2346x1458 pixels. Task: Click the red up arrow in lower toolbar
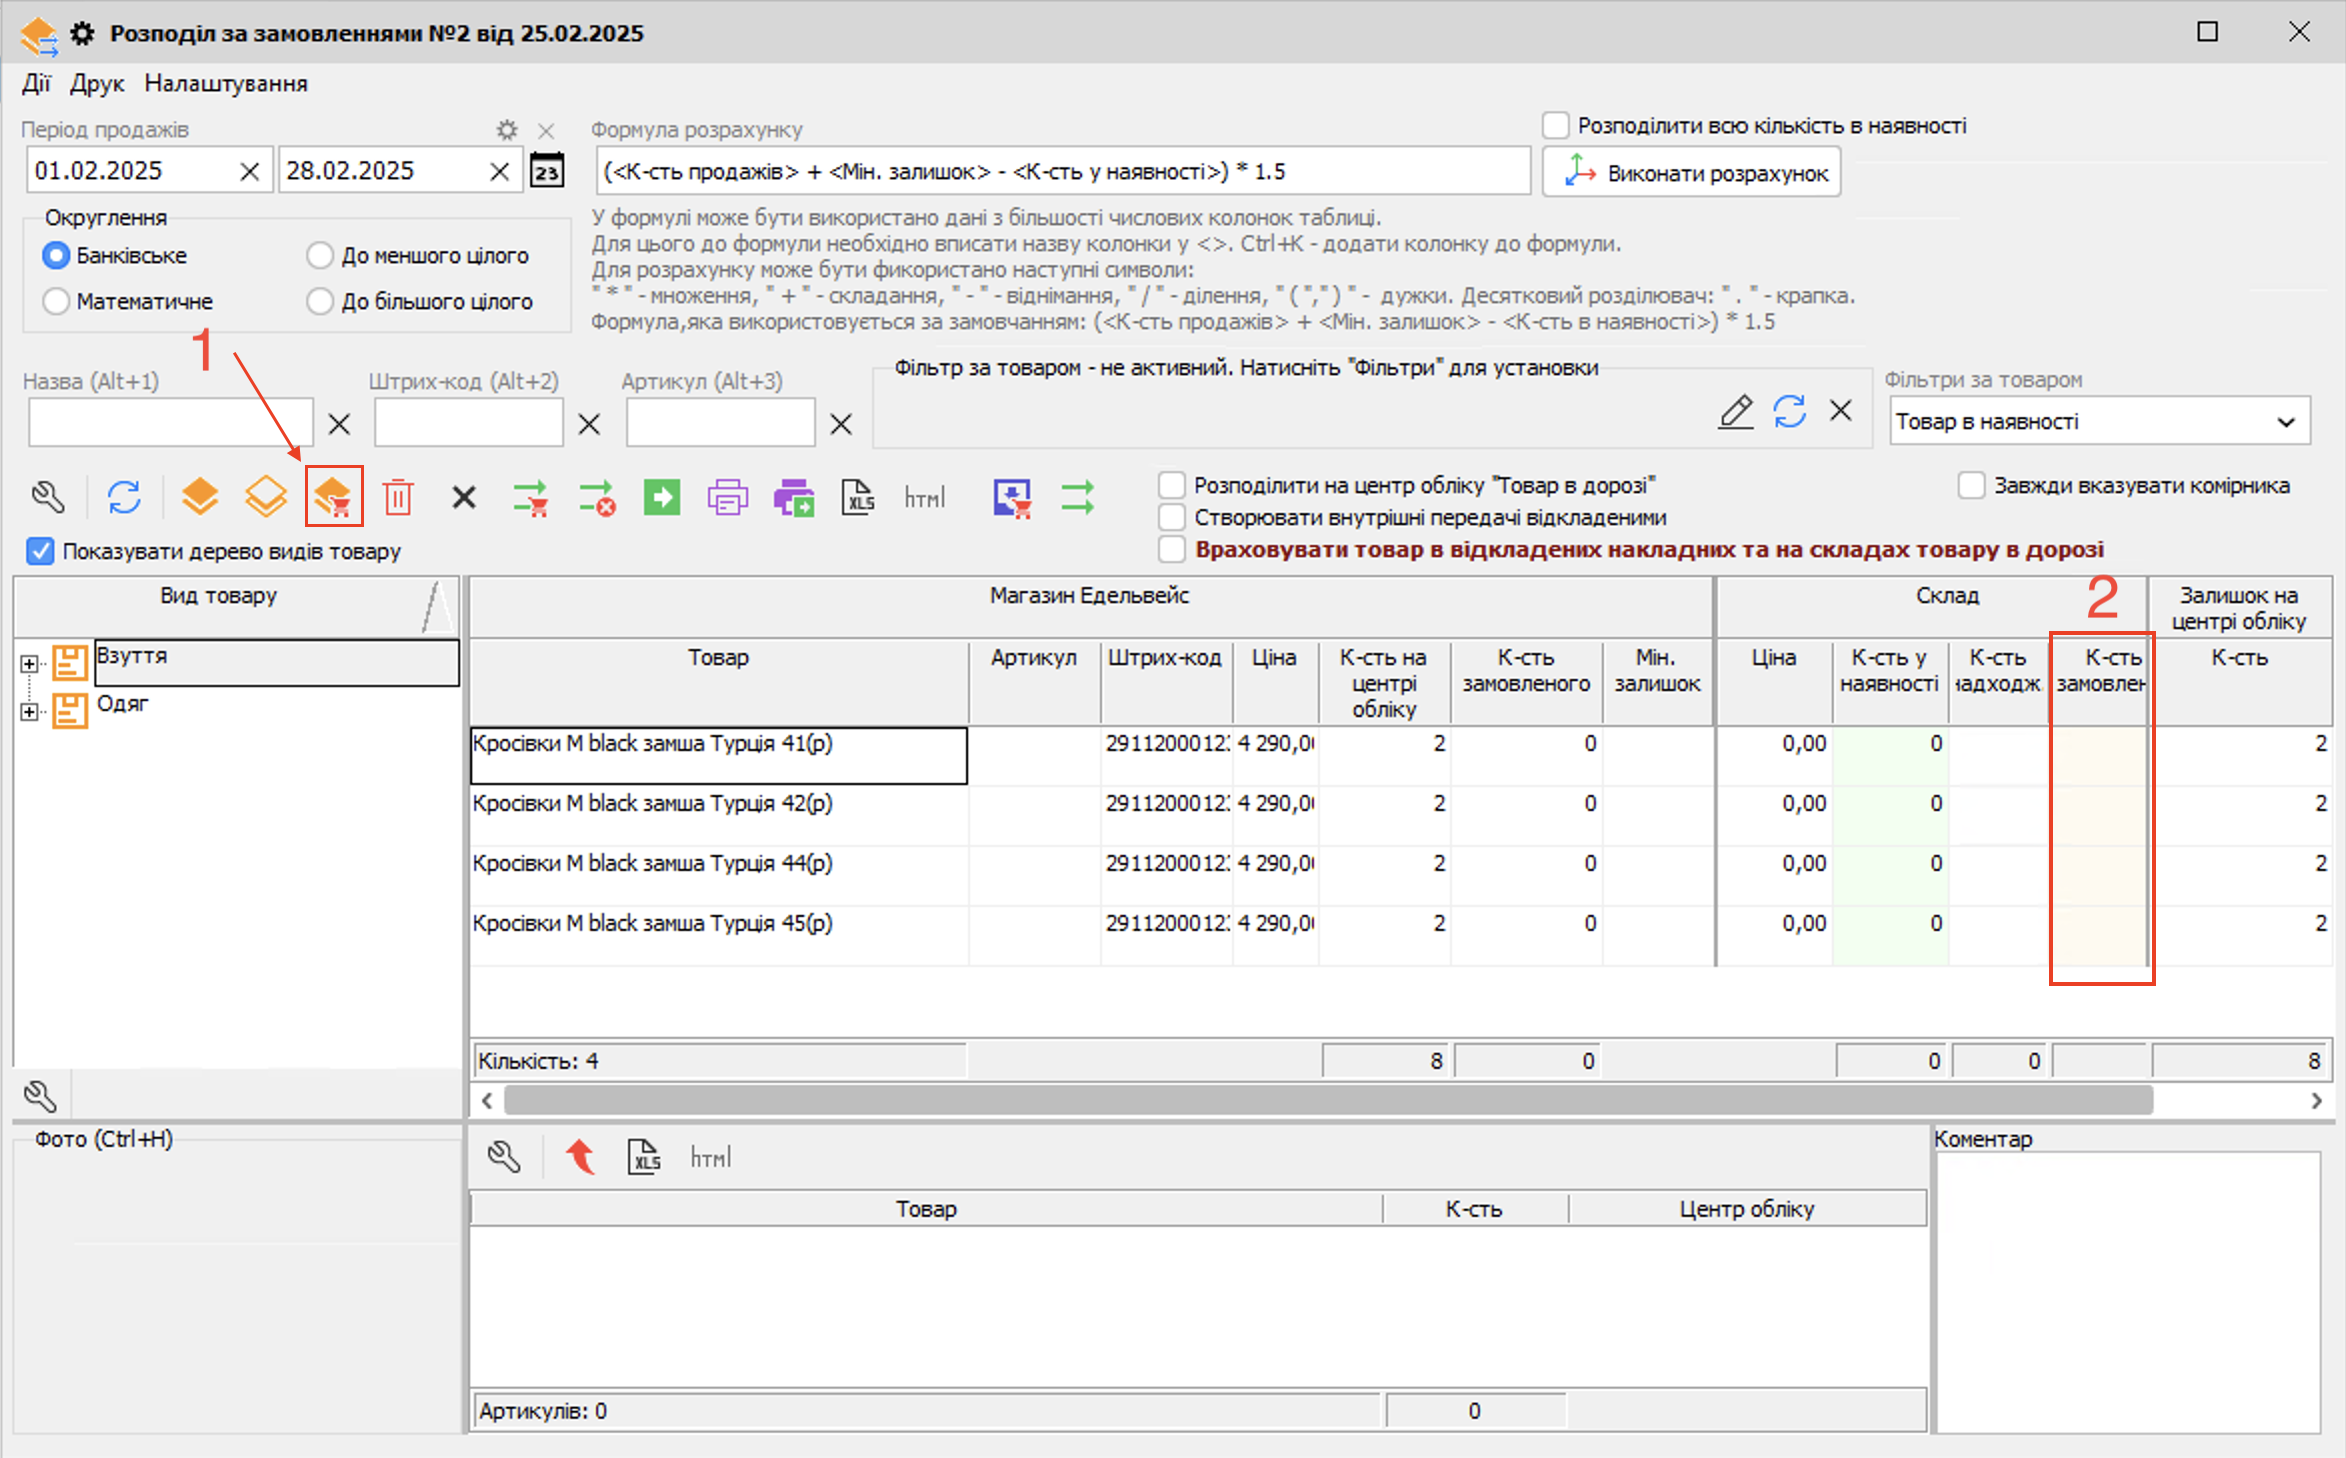pos(580,1157)
